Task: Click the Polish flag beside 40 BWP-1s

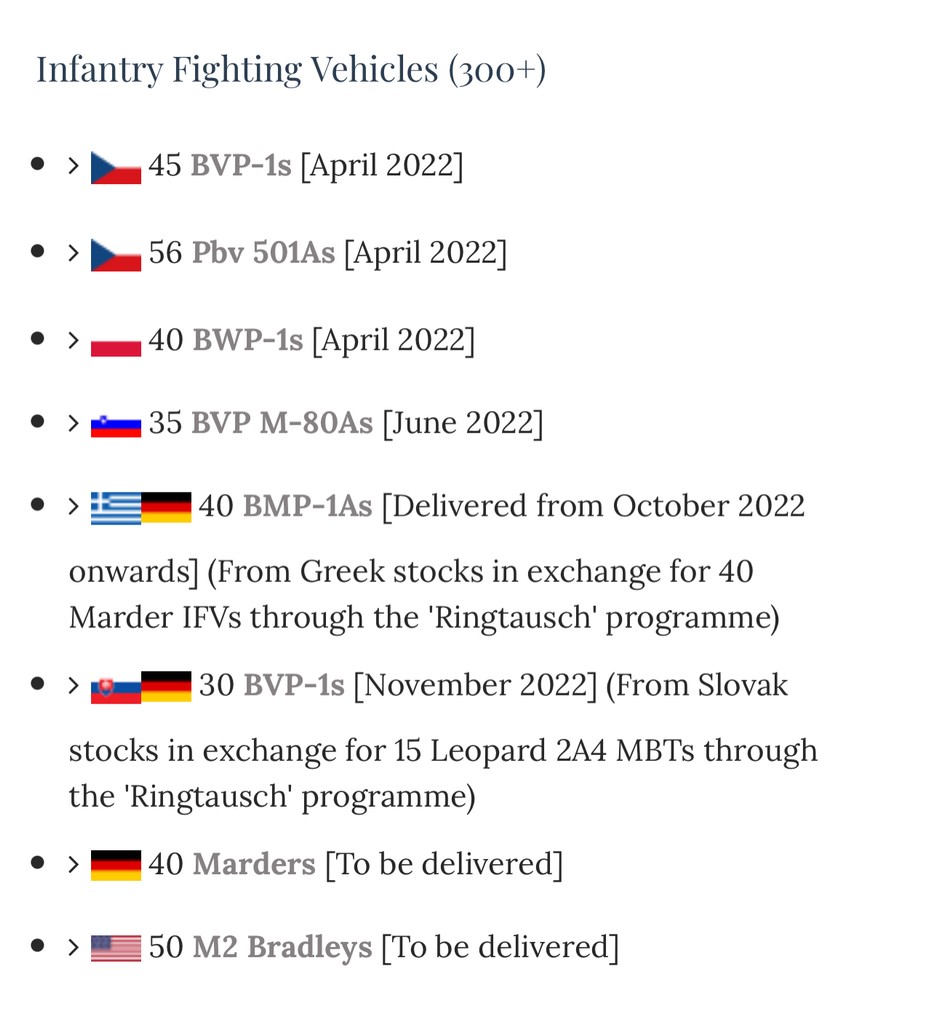Action: (116, 343)
